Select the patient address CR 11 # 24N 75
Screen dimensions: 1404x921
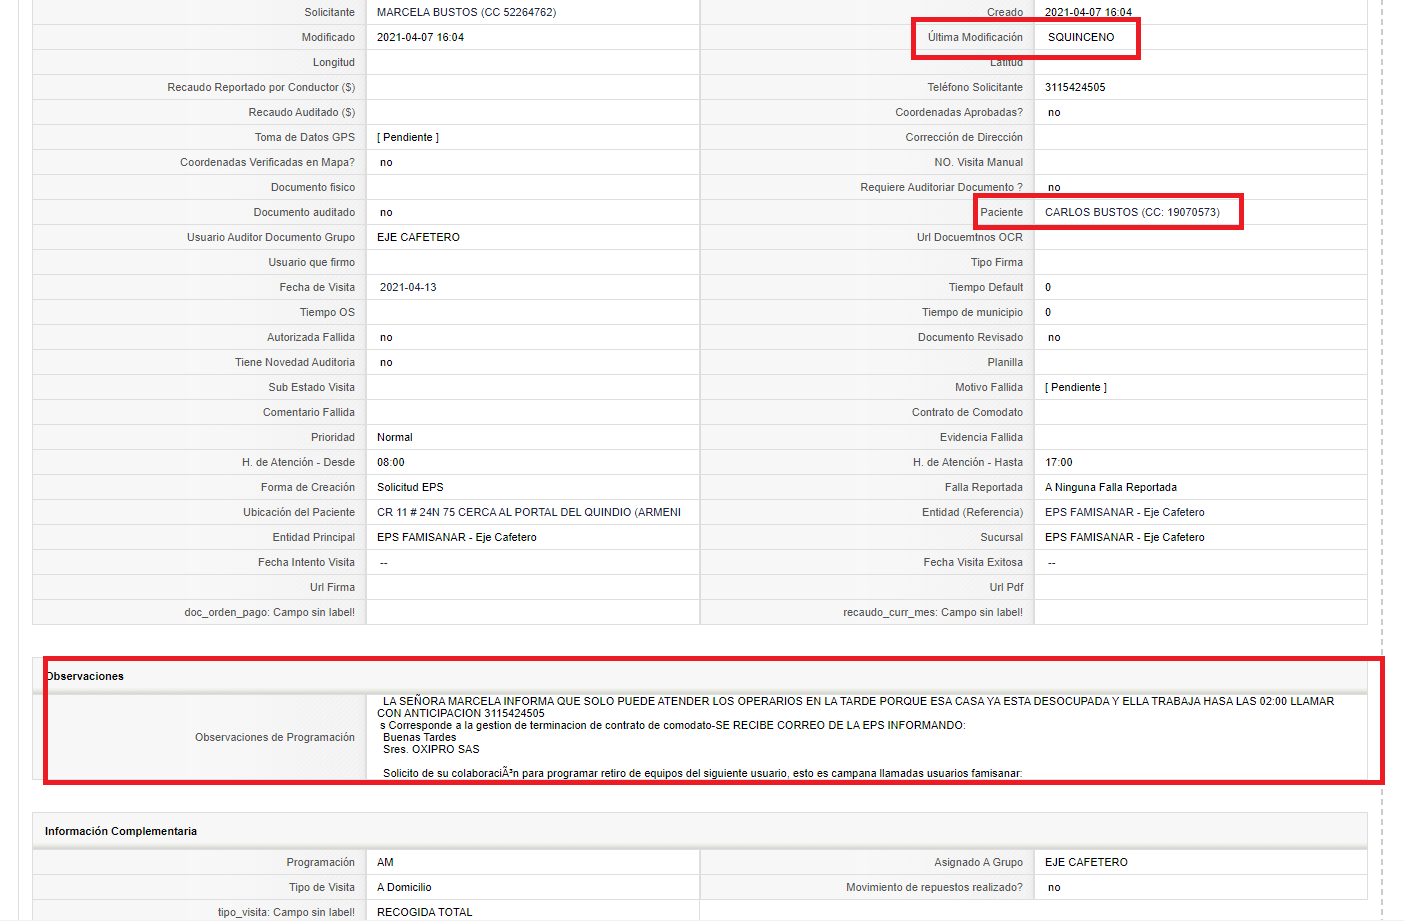click(x=529, y=512)
